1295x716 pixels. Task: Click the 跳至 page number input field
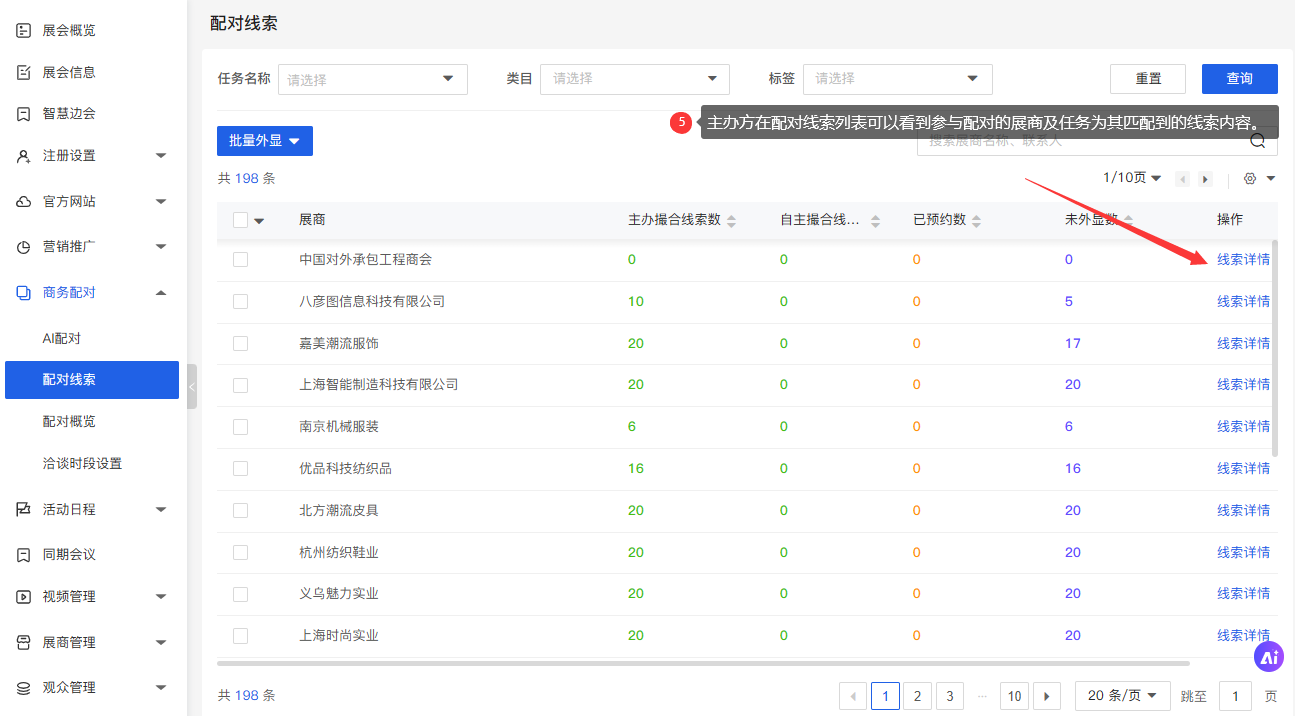(x=1235, y=697)
